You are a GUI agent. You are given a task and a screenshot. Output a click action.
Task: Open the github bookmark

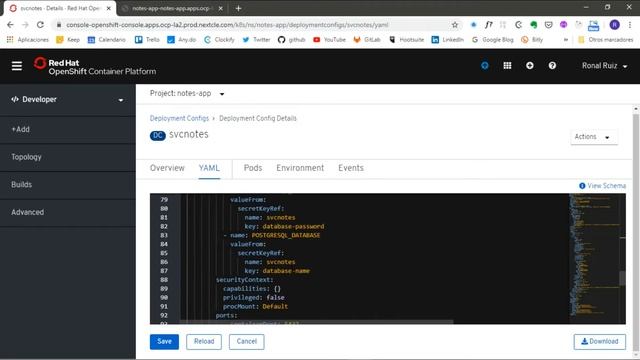coord(291,40)
